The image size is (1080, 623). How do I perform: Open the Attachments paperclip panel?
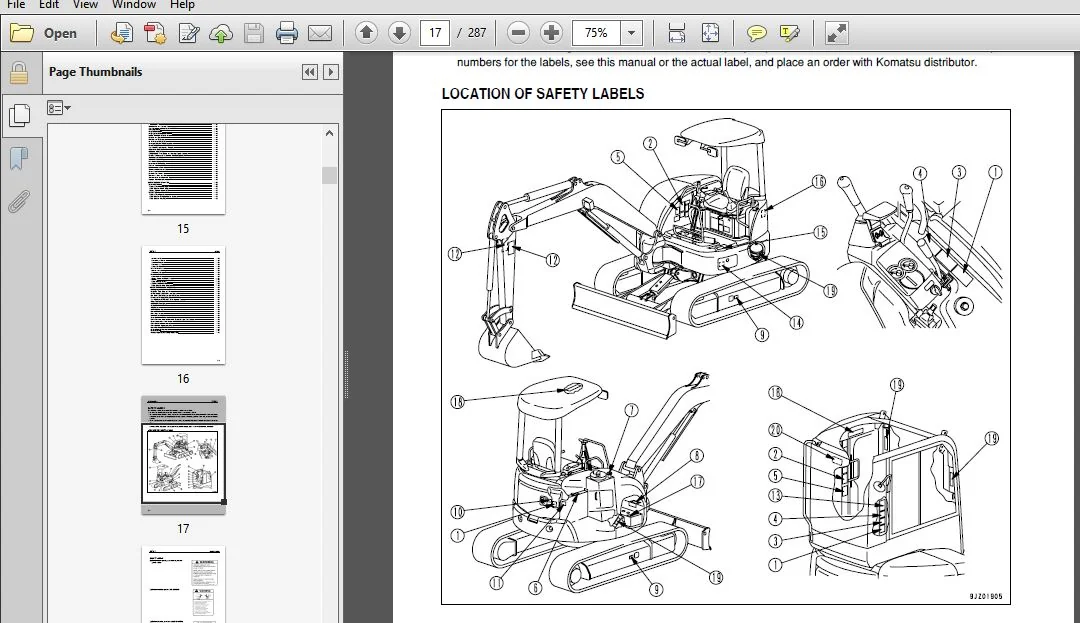pyautogui.click(x=19, y=202)
